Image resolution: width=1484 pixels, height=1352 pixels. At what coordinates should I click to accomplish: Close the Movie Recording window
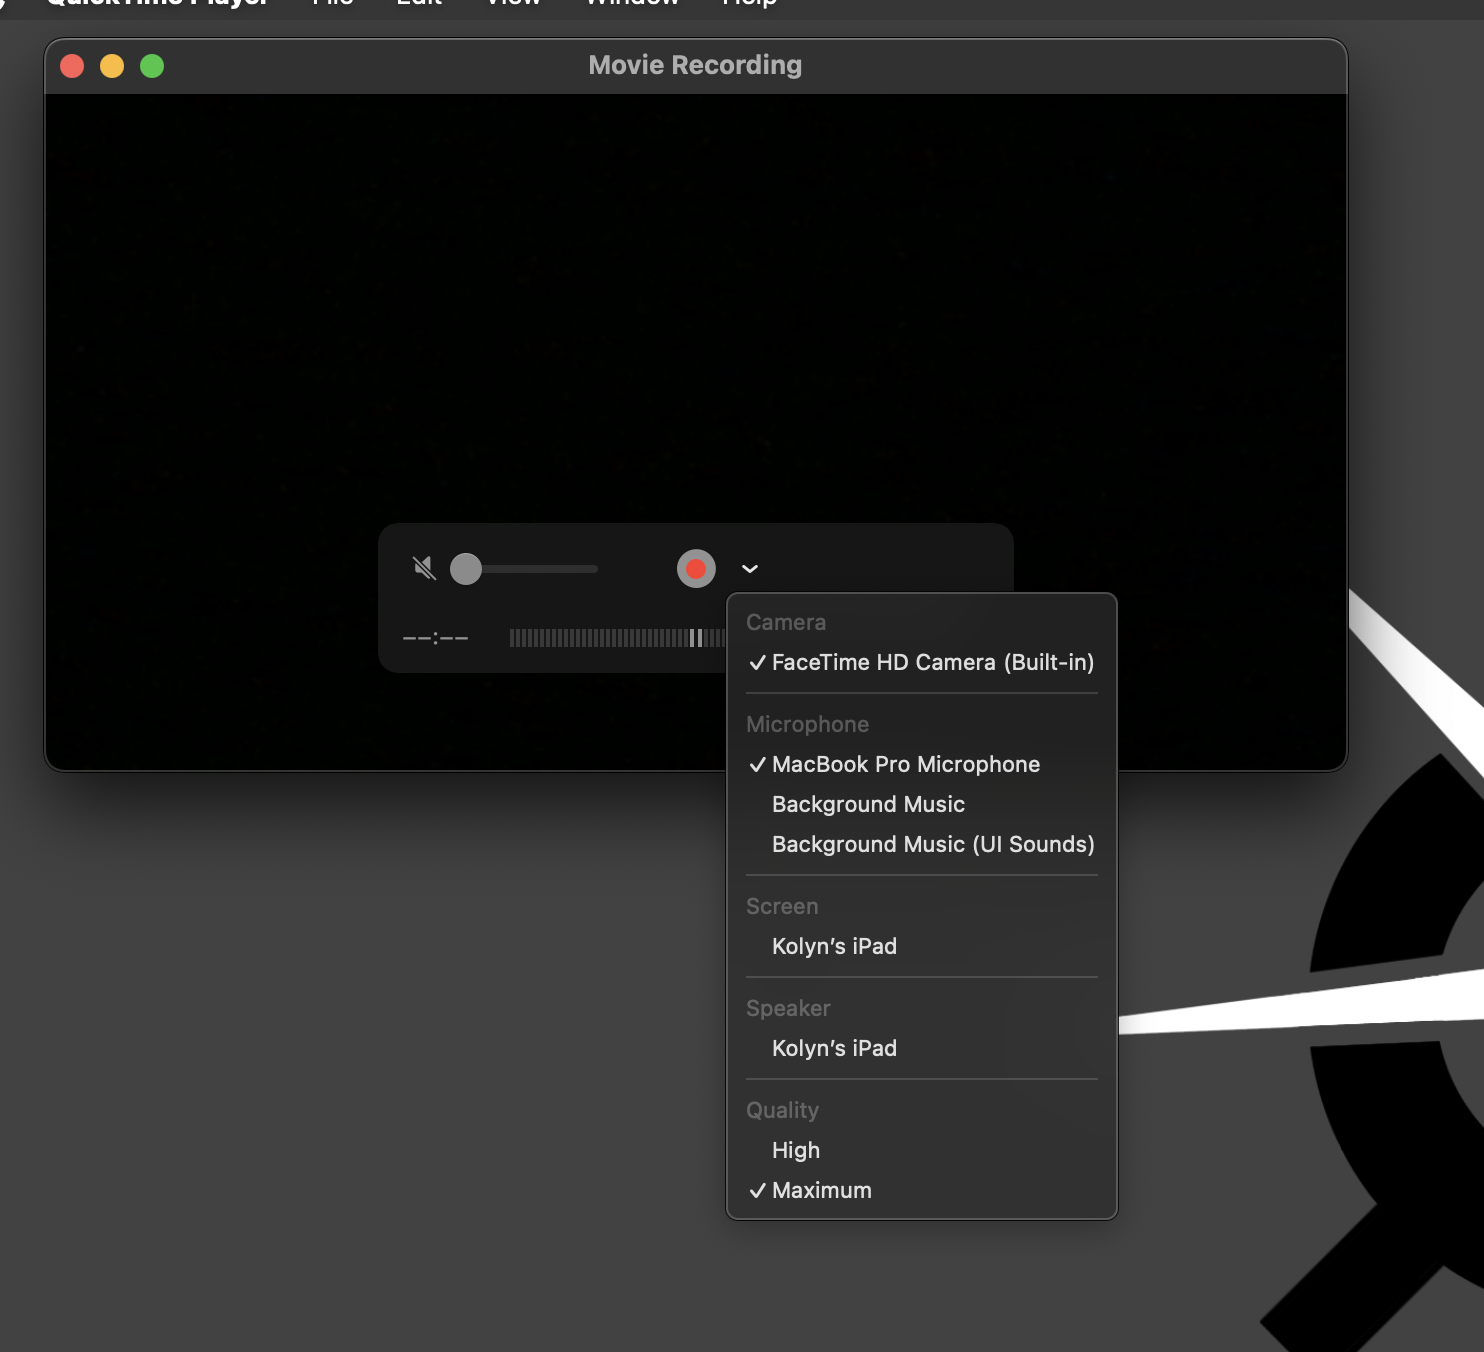click(72, 66)
